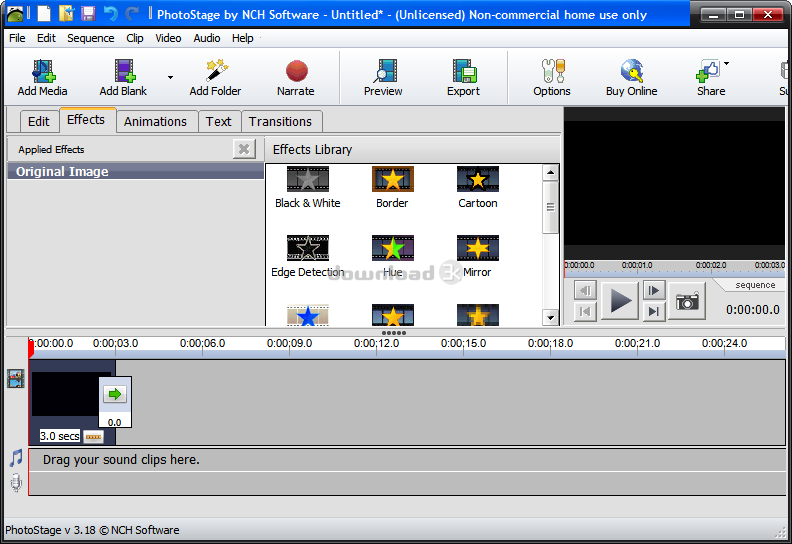Open the Add Blank dropdown arrow
The height and width of the screenshot is (544, 792).
pyautogui.click(x=170, y=77)
